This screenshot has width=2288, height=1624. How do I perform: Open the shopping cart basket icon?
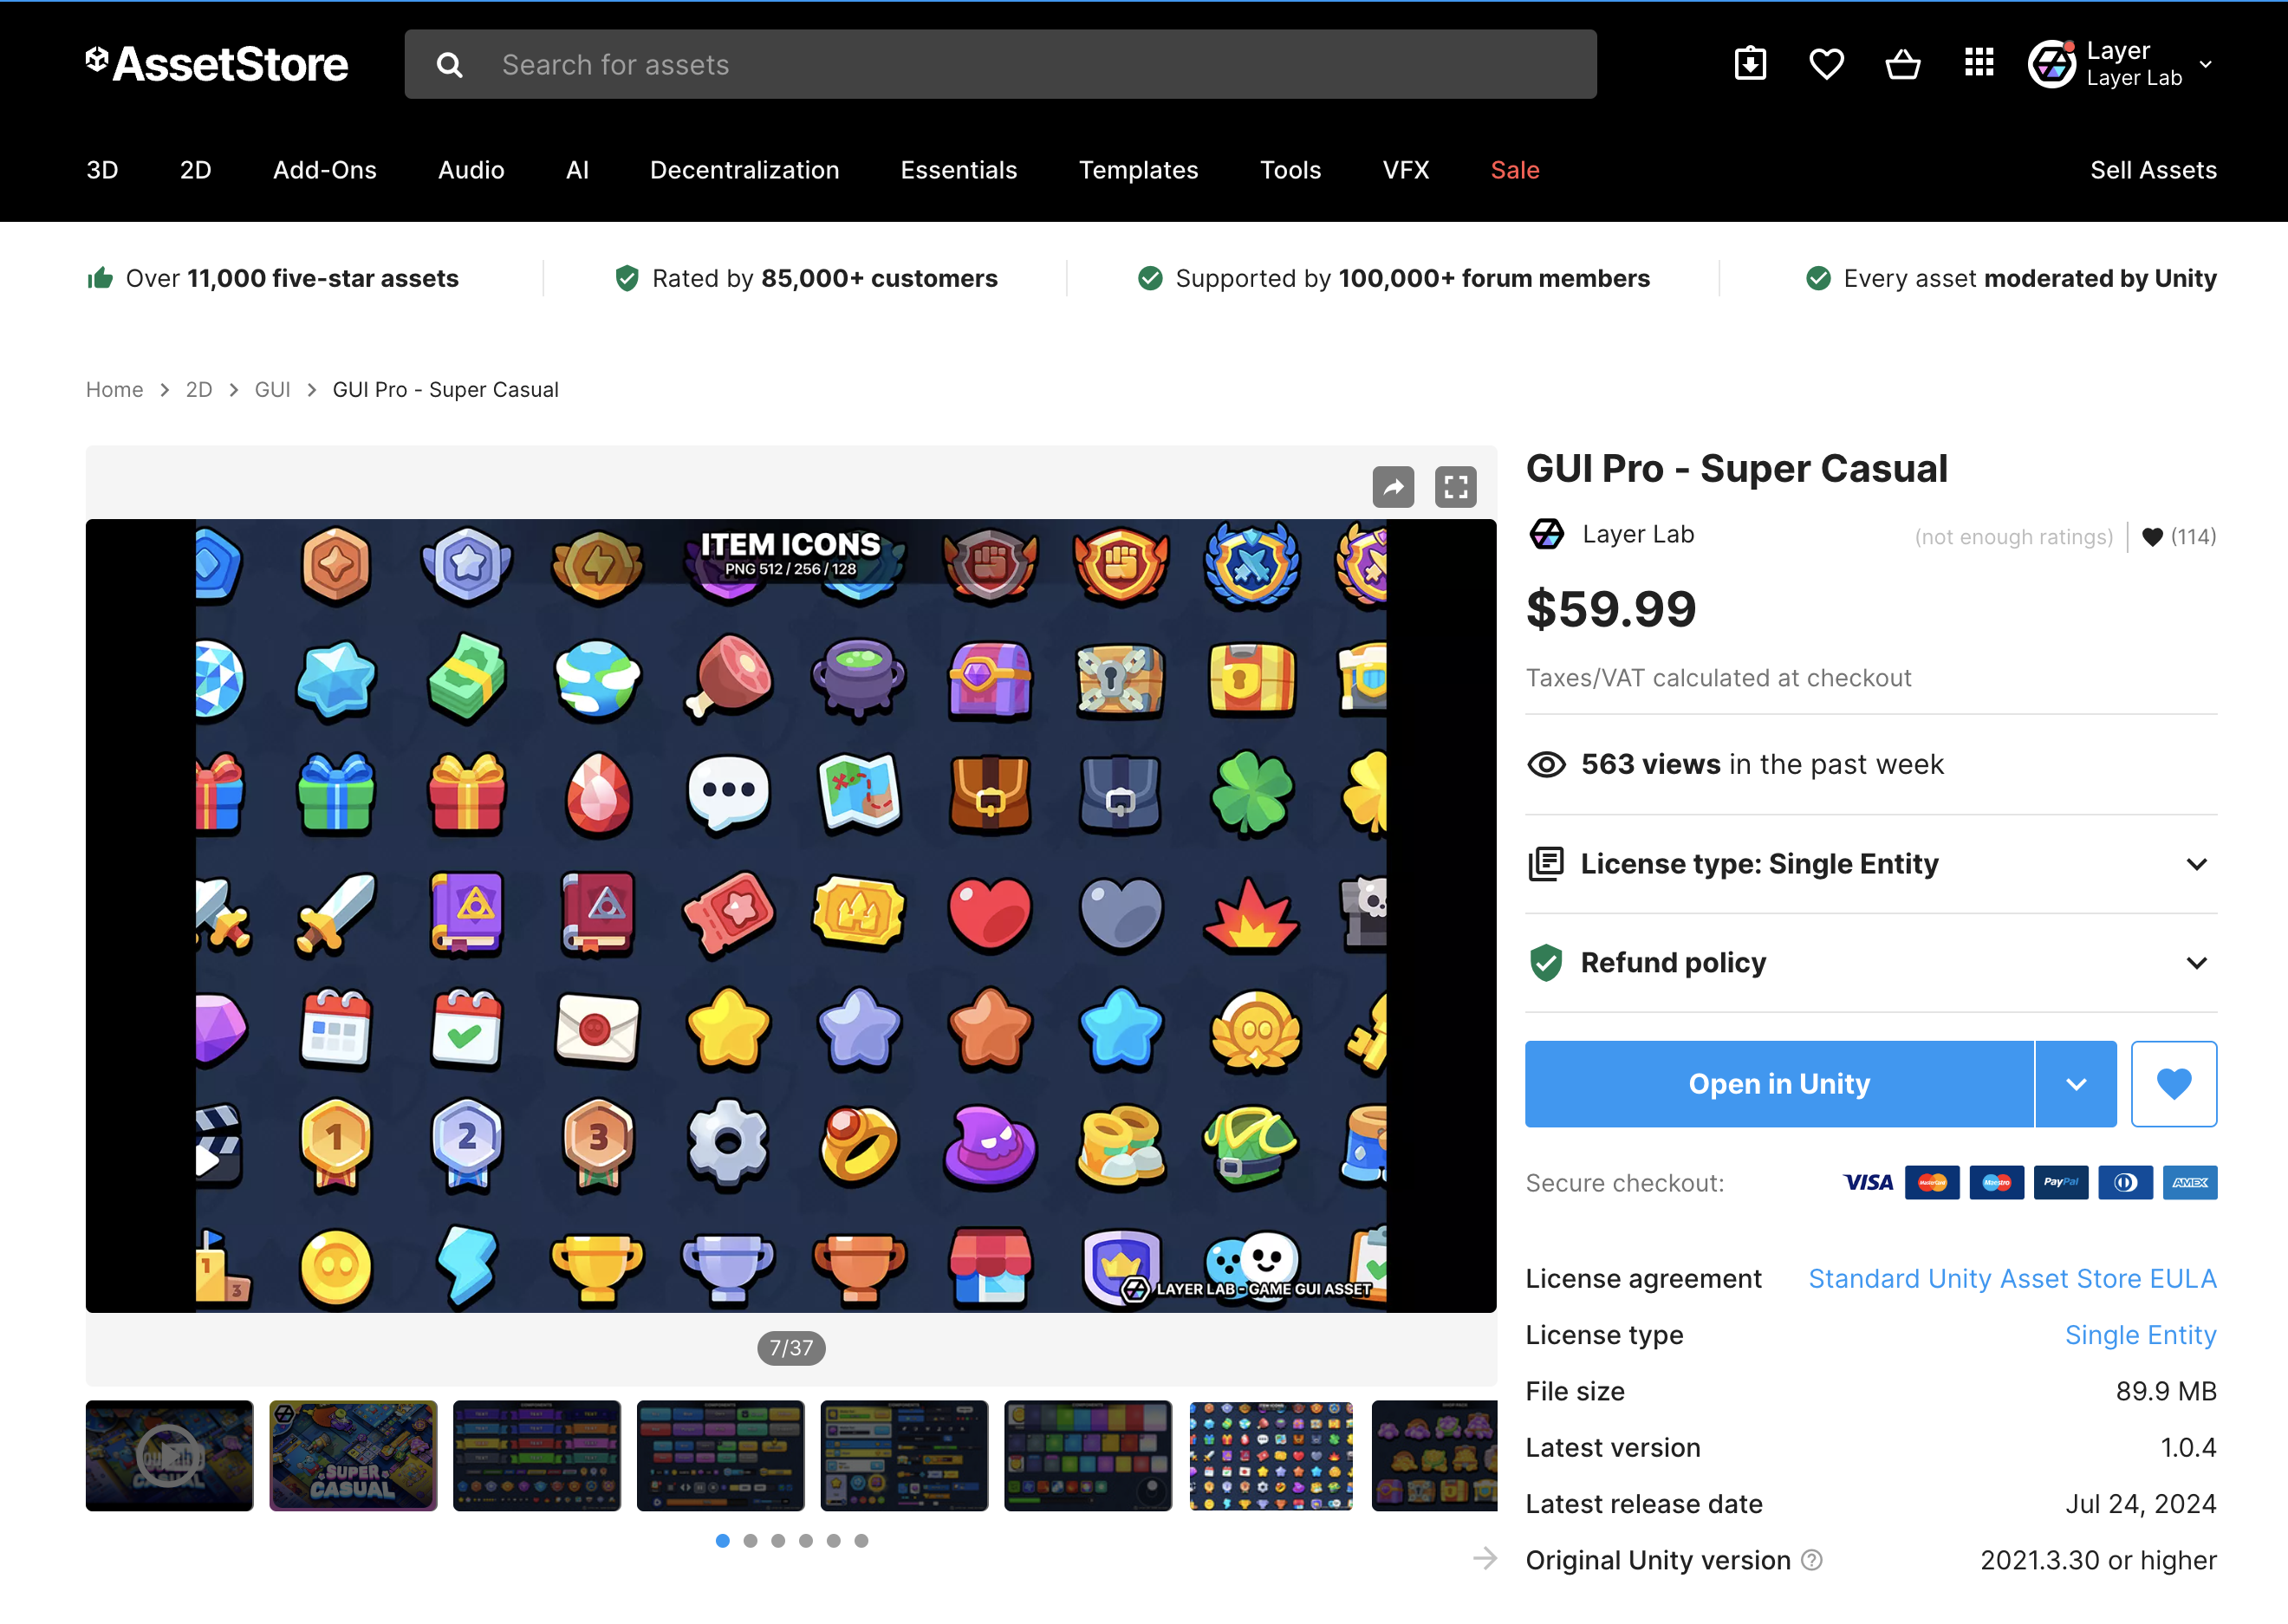(x=1902, y=64)
